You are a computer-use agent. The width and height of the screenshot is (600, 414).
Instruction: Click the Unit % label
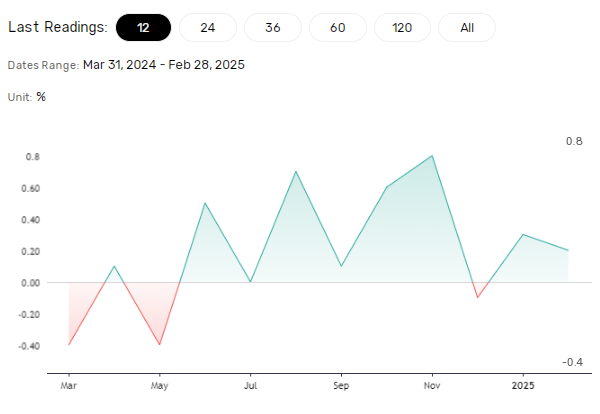click(27, 97)
